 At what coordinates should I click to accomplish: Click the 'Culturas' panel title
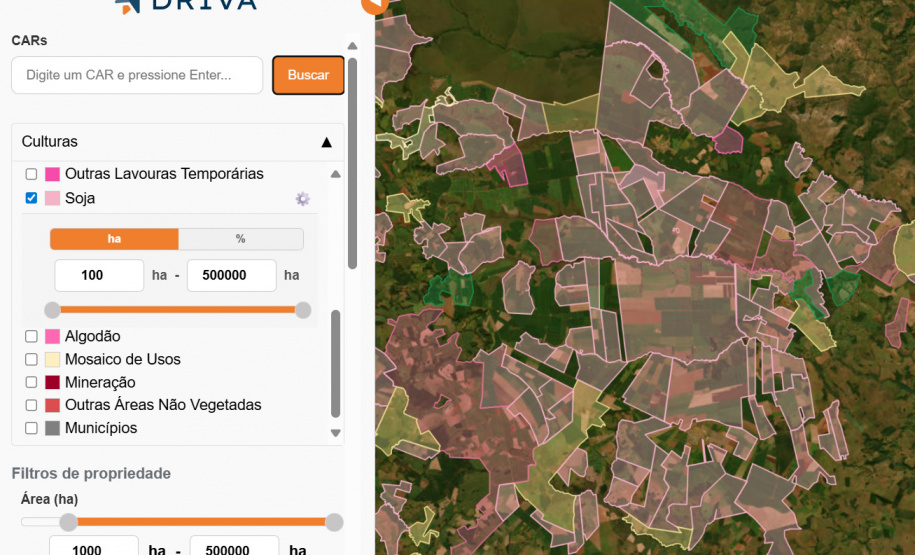[x=50, y=142]
